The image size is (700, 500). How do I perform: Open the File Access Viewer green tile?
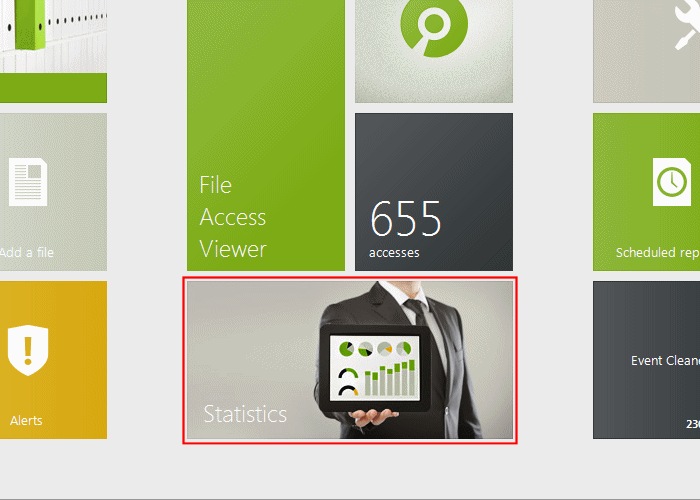pyautogui.click(x=266, y=135)
